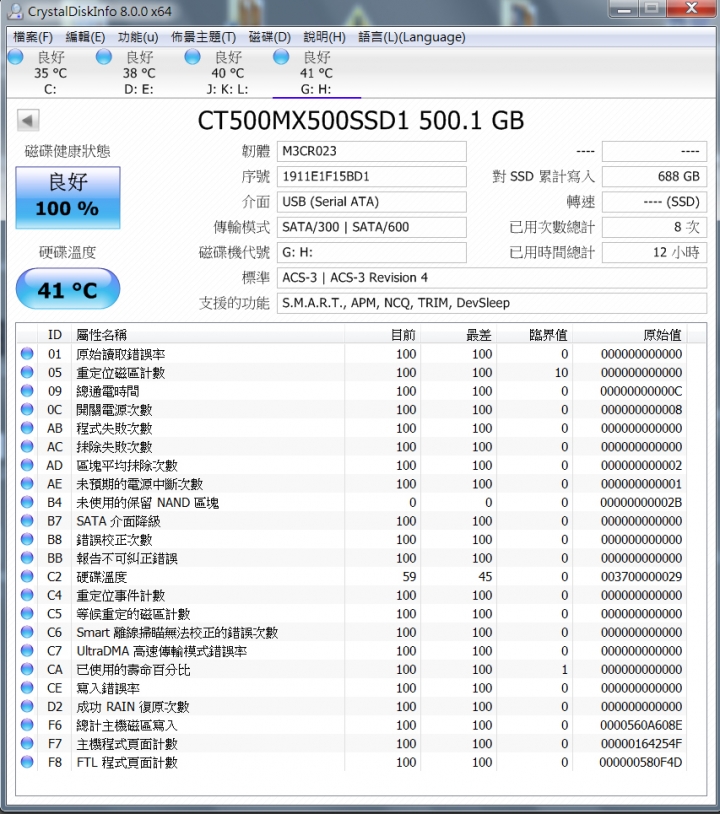Screen dimensions: 720x814
Task: Click the status icon for attribute C7
Action: tap(27, 651)
